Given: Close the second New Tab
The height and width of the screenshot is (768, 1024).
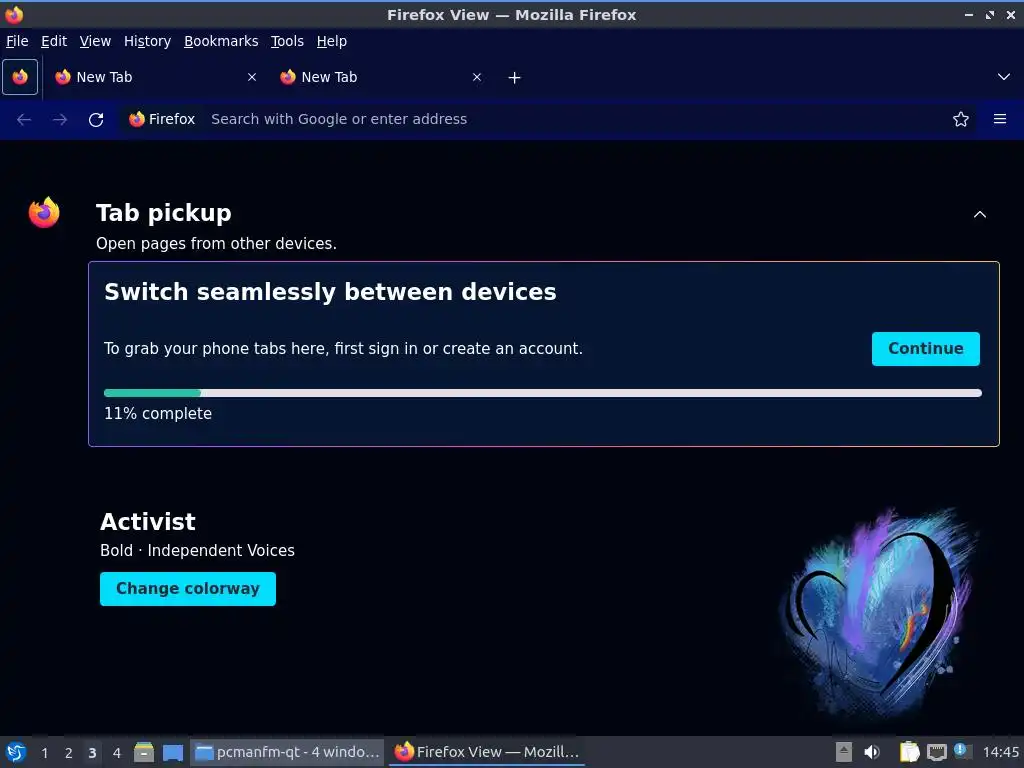Looking at the screenshot, I should [x=477, y=77].
